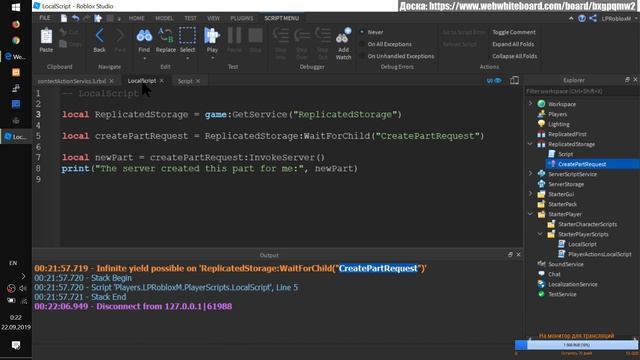Switch to the HOME ribbon tab
This screenshot has height=360, width=640.
(136, 18)
